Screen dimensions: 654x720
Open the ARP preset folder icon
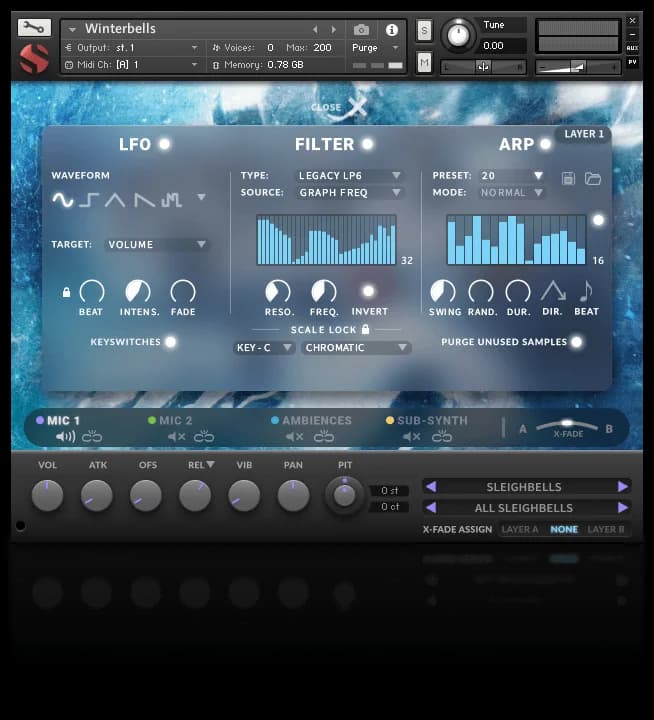593,178
